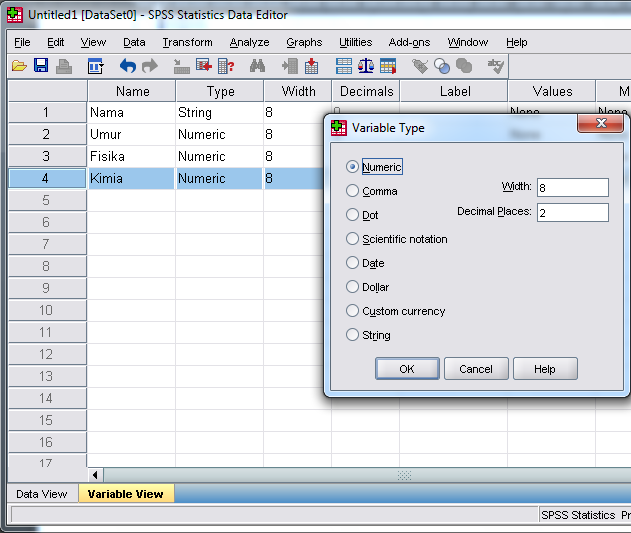Select the Dot radio button
Viewport: 631px width, 533px height.
352,215
